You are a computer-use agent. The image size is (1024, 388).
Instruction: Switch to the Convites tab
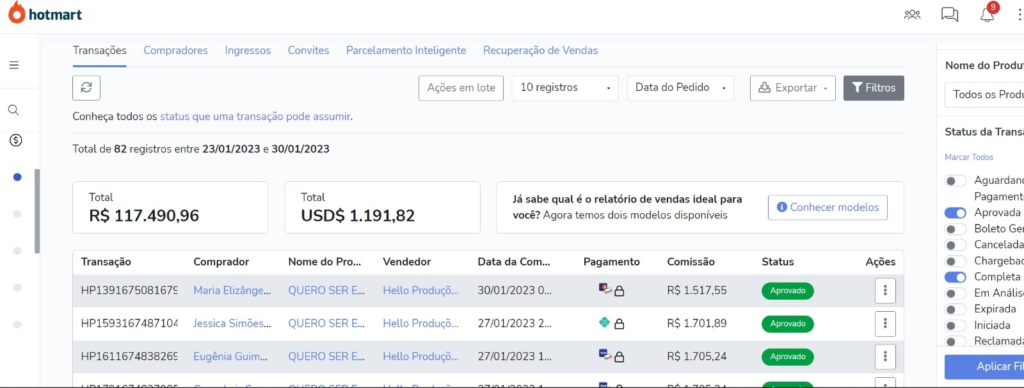(x=308, y=50)
